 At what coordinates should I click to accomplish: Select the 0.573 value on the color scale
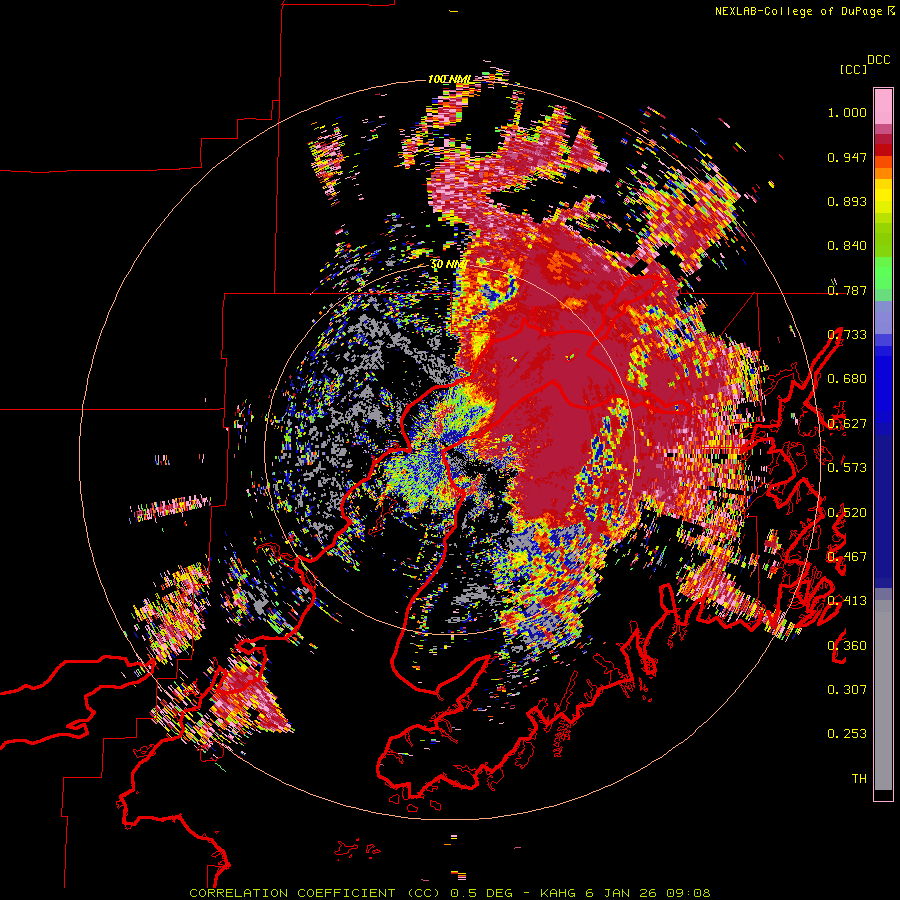click(x=847, y=467)
